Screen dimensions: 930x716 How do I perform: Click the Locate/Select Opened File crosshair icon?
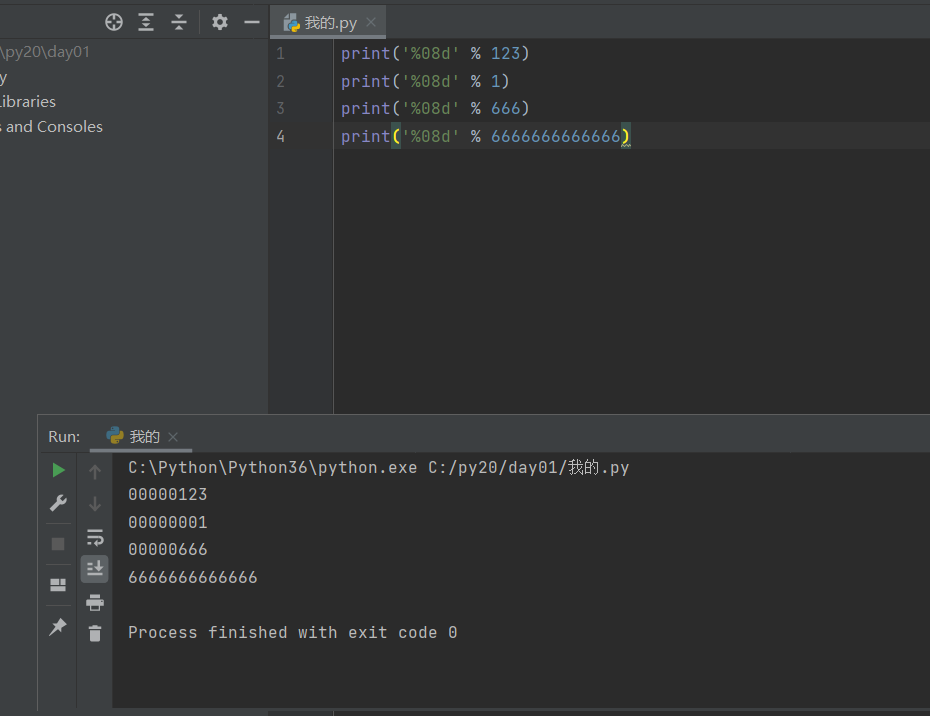(114, 23)
